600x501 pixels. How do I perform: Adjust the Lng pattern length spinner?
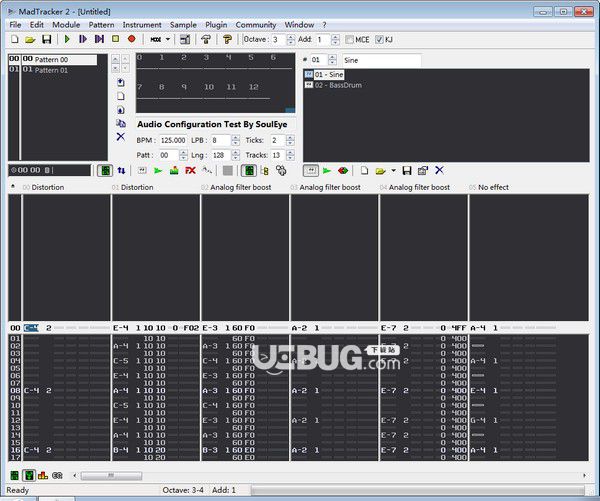pos(236,155)
